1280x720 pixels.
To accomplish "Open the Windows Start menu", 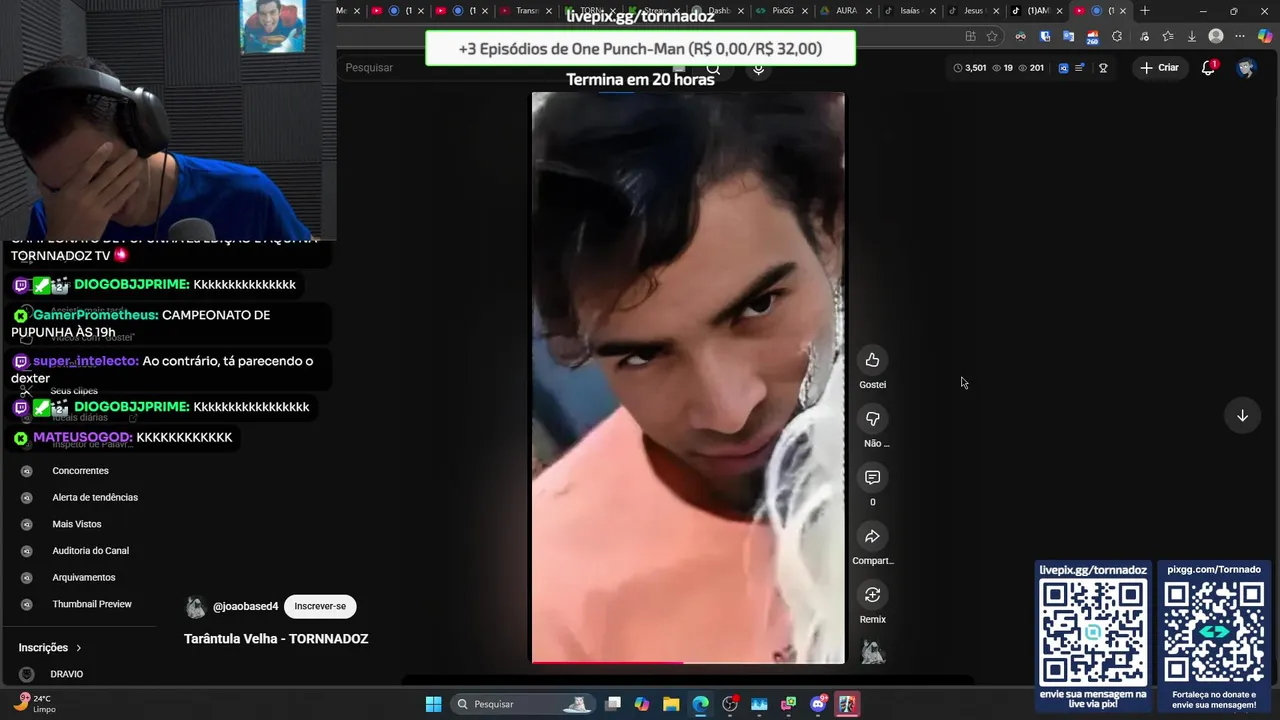I will (433, 704).
